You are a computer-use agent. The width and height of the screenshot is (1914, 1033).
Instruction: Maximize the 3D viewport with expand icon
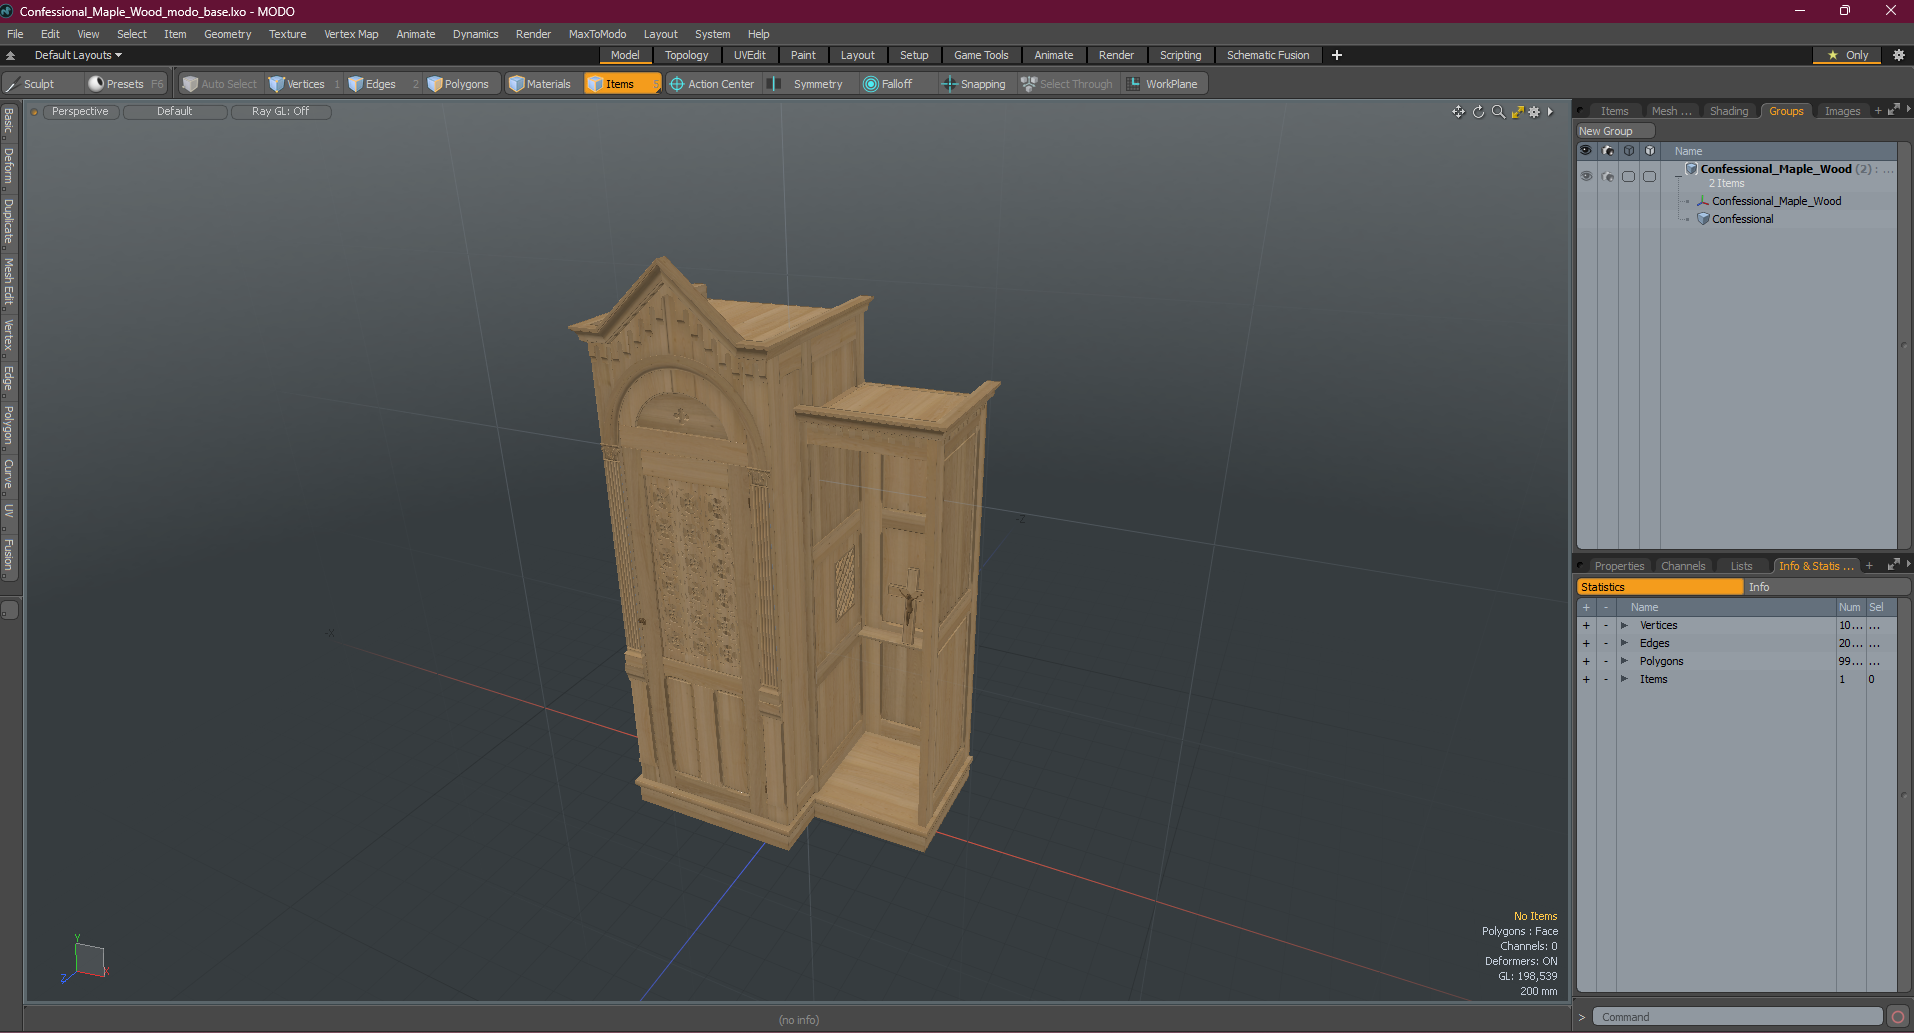click(1517, 112)
